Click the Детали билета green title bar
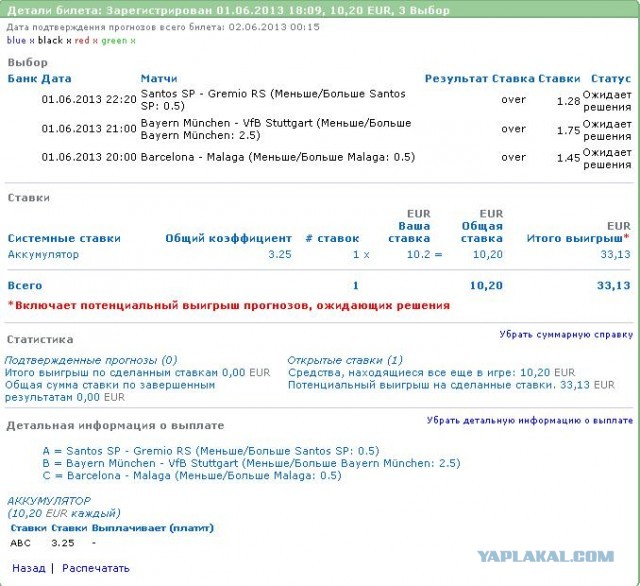Image resolution: width=640 pixels, height=586 pixels. [x=320, y=9]
